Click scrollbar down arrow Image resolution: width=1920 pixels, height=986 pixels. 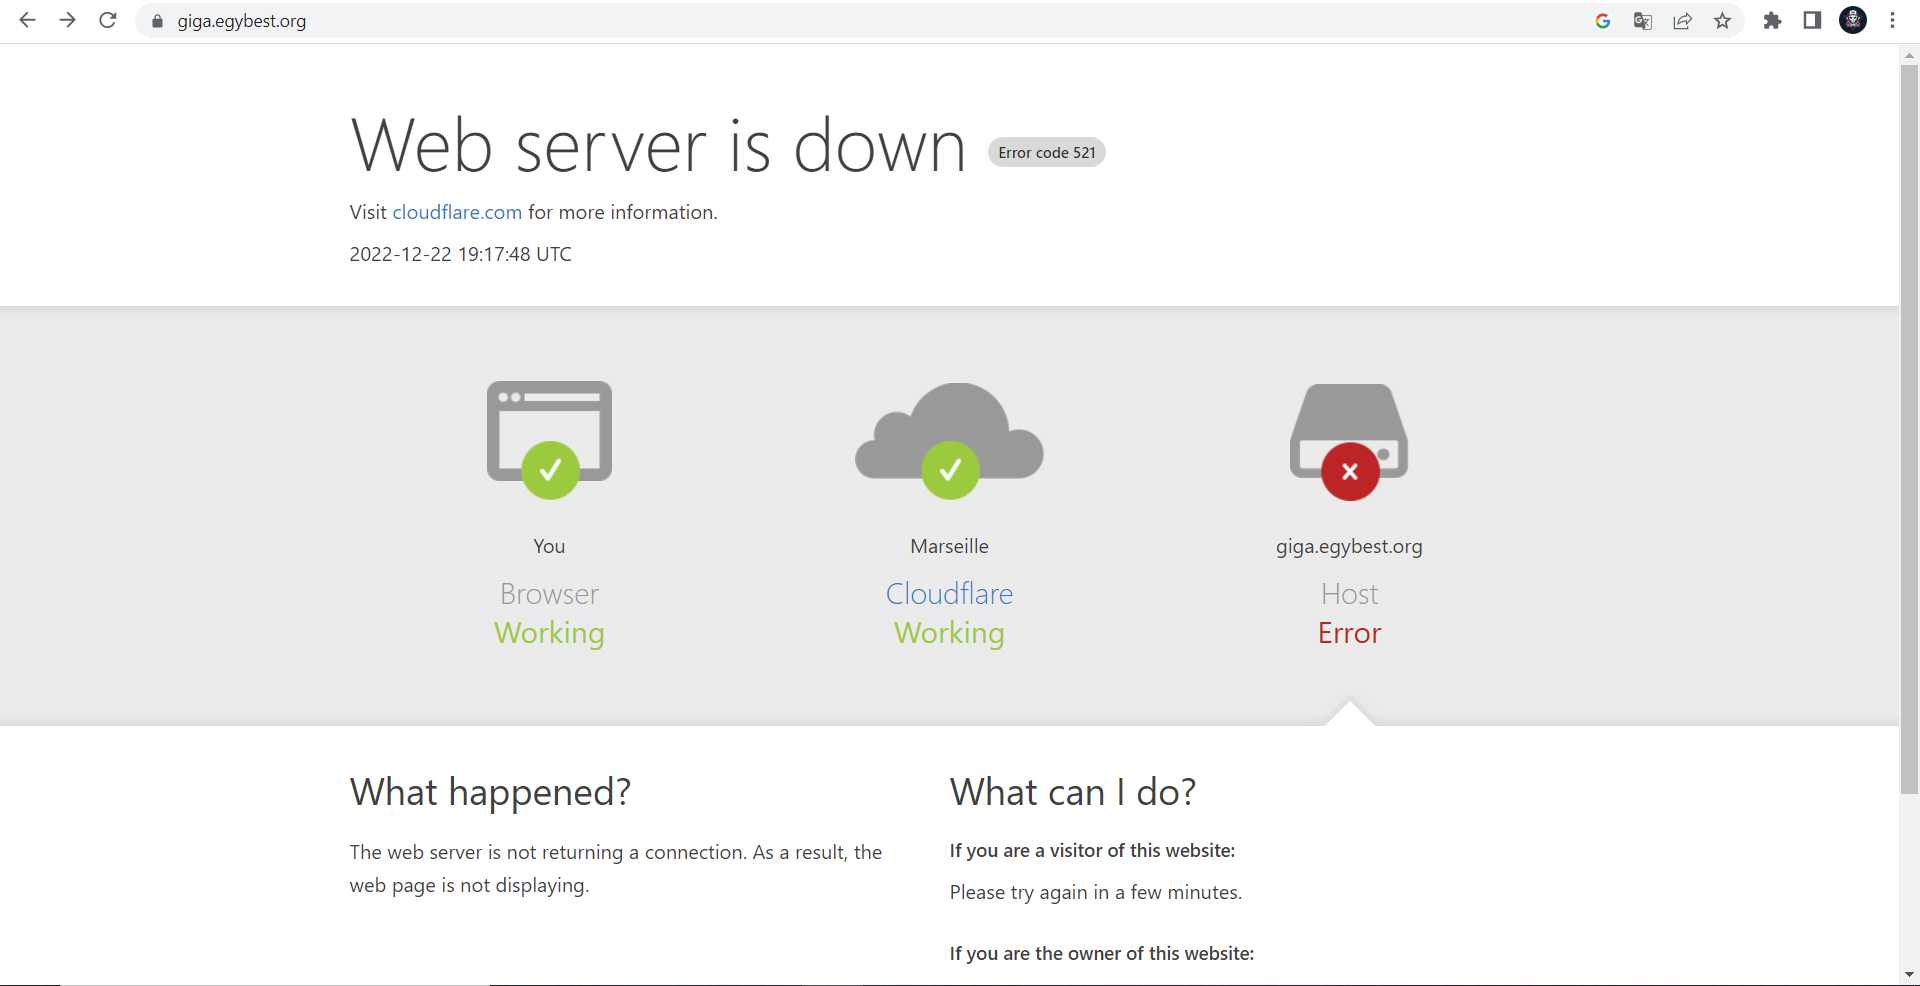click(1909, 974)
